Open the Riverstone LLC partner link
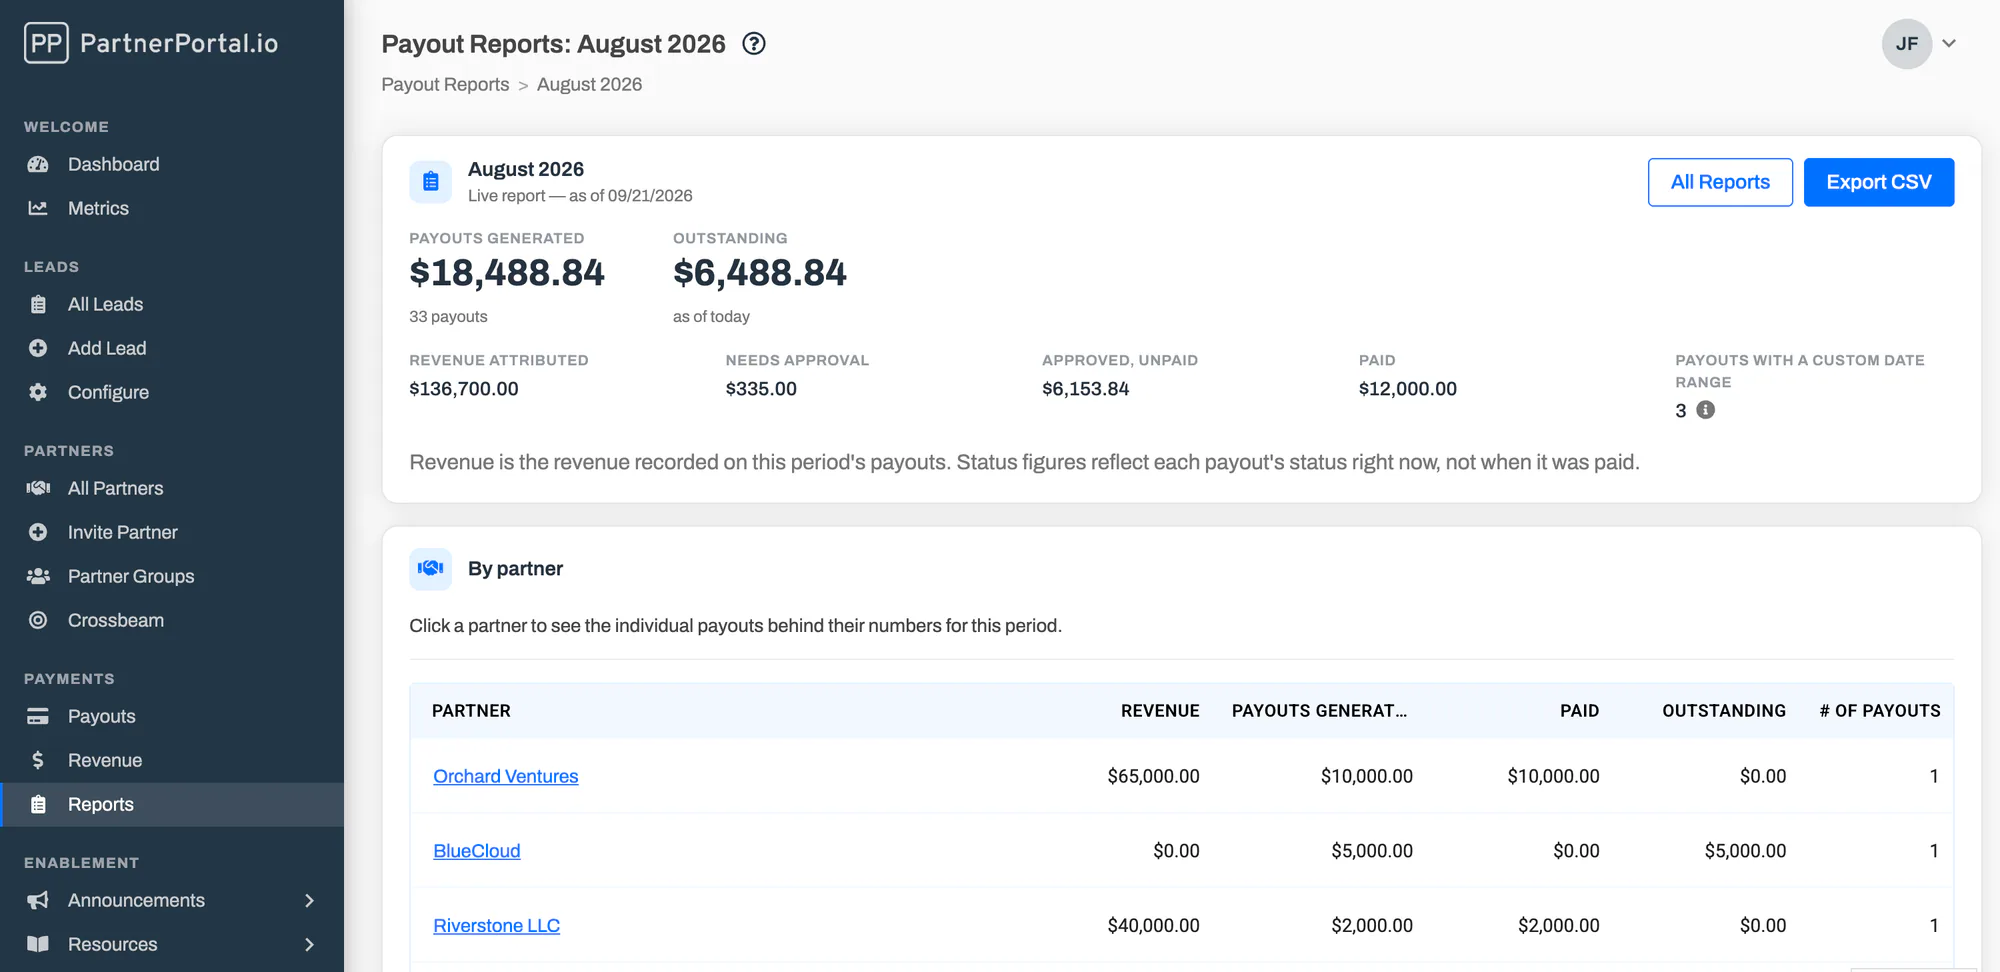Viewport: 2000px width, 972px height. (x=496, y=926)
